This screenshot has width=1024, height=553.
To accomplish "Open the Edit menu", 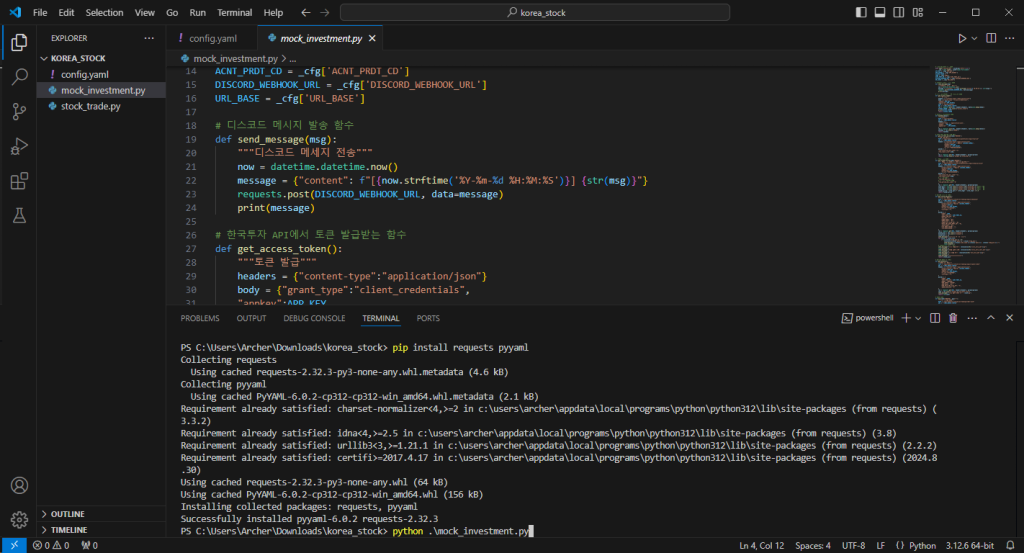I will point(66,12).
